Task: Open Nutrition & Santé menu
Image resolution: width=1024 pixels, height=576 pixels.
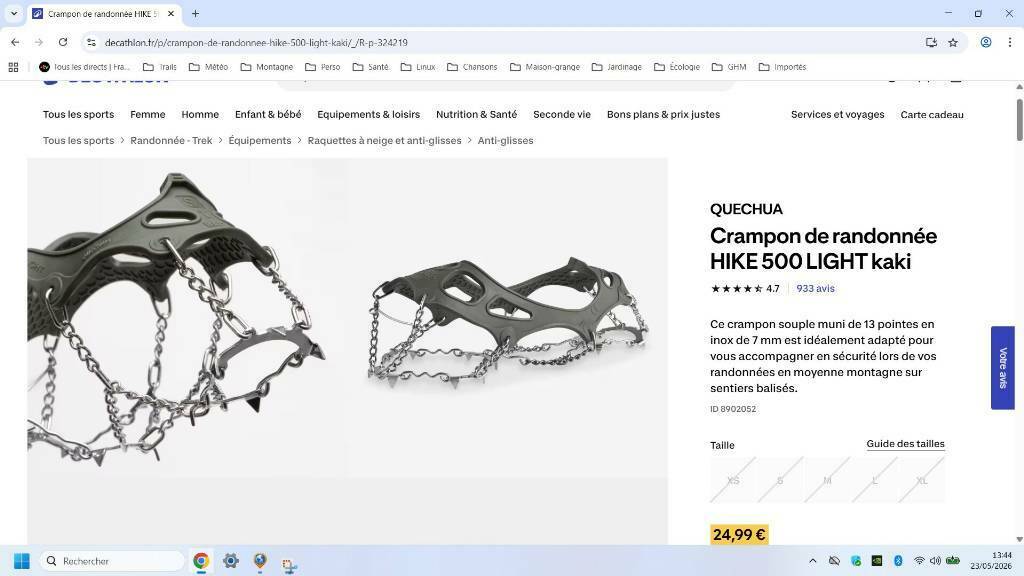Action: point(476,114)
